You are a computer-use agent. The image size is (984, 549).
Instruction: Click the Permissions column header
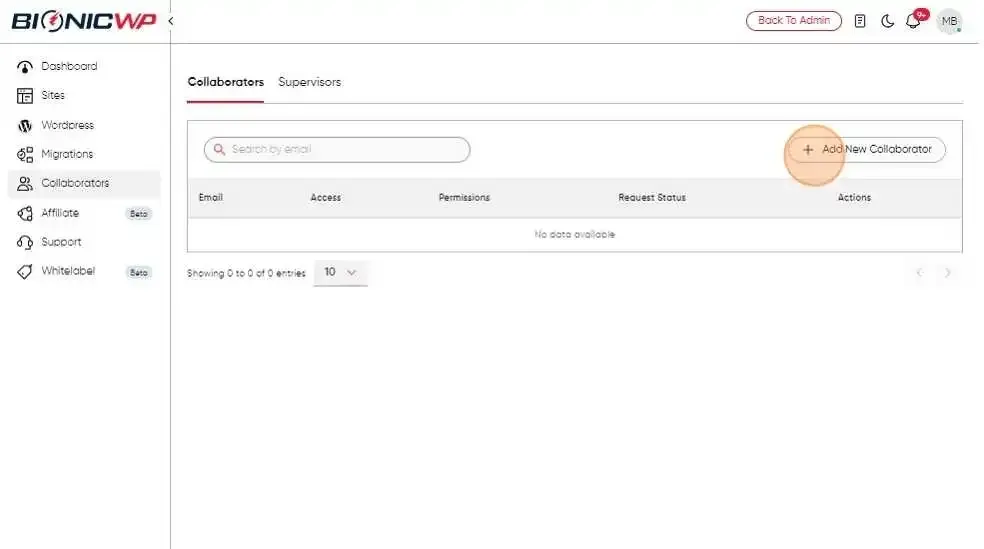464,197
